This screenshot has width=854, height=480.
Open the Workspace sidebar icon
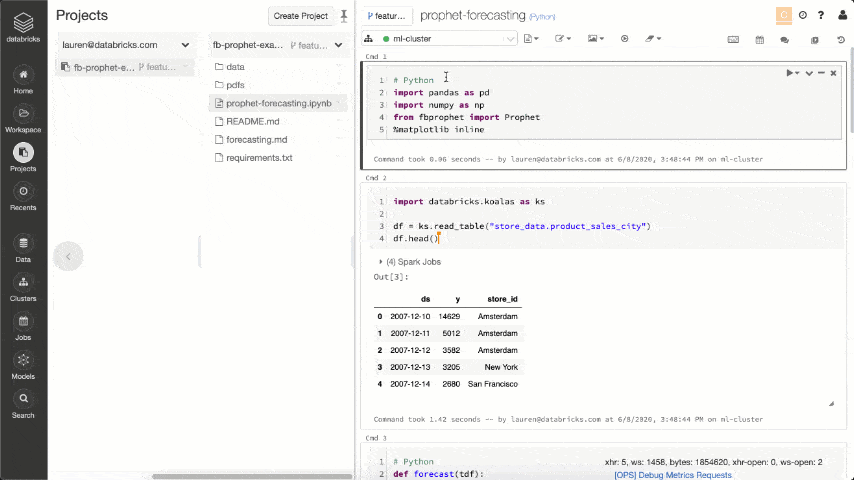[x=23, y=115]
